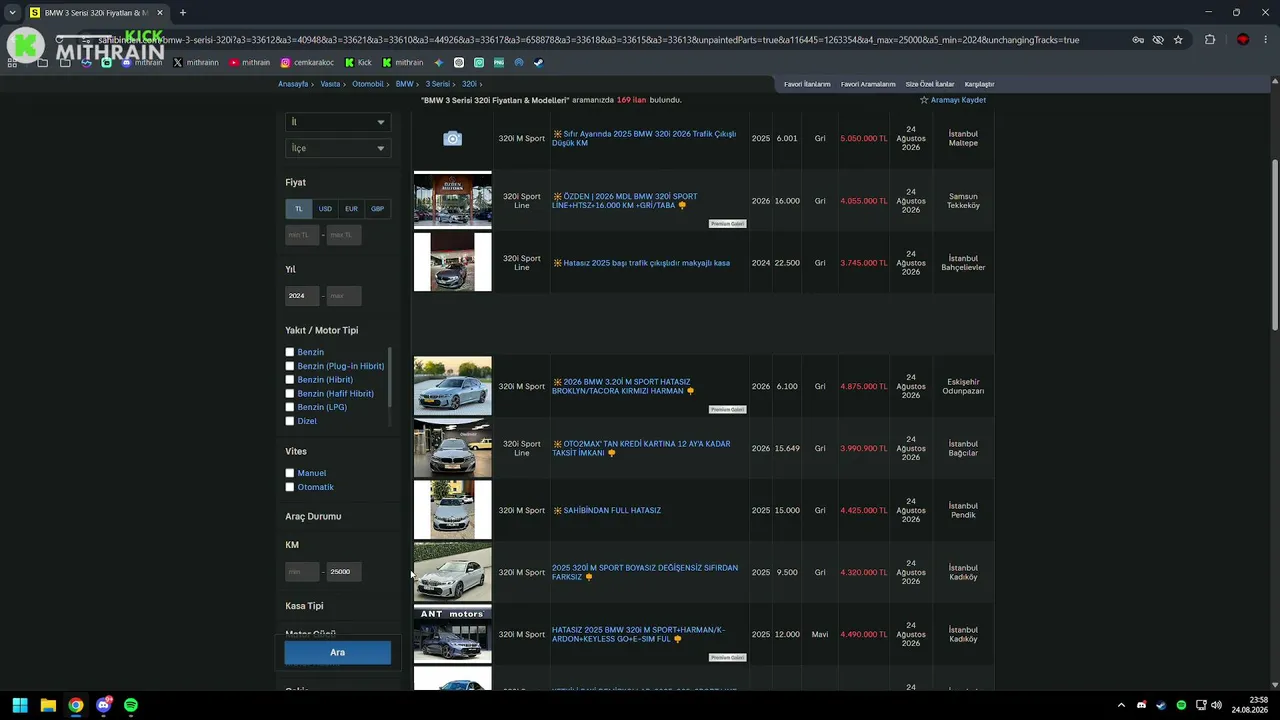Open a new browser tab
The width and height of the screenshot is (1280, 720).
click(182, 13)
